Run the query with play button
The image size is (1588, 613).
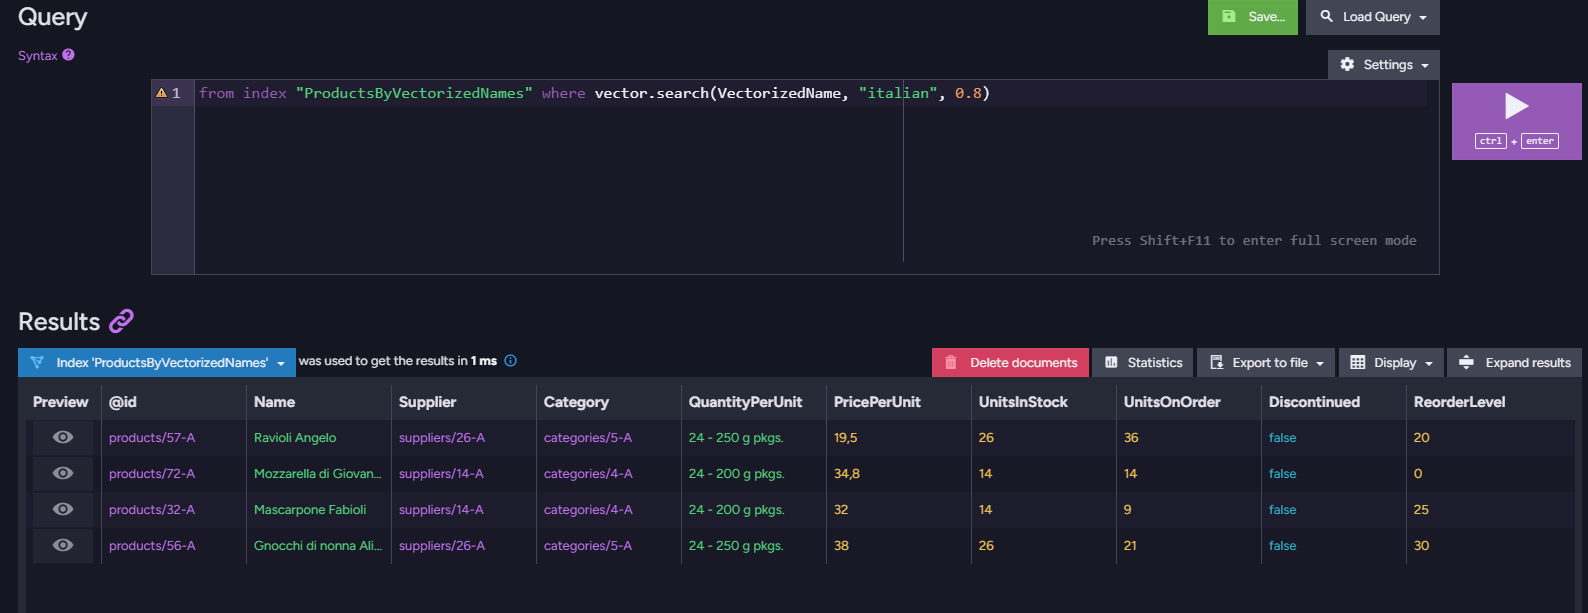tap(1516, 121)
